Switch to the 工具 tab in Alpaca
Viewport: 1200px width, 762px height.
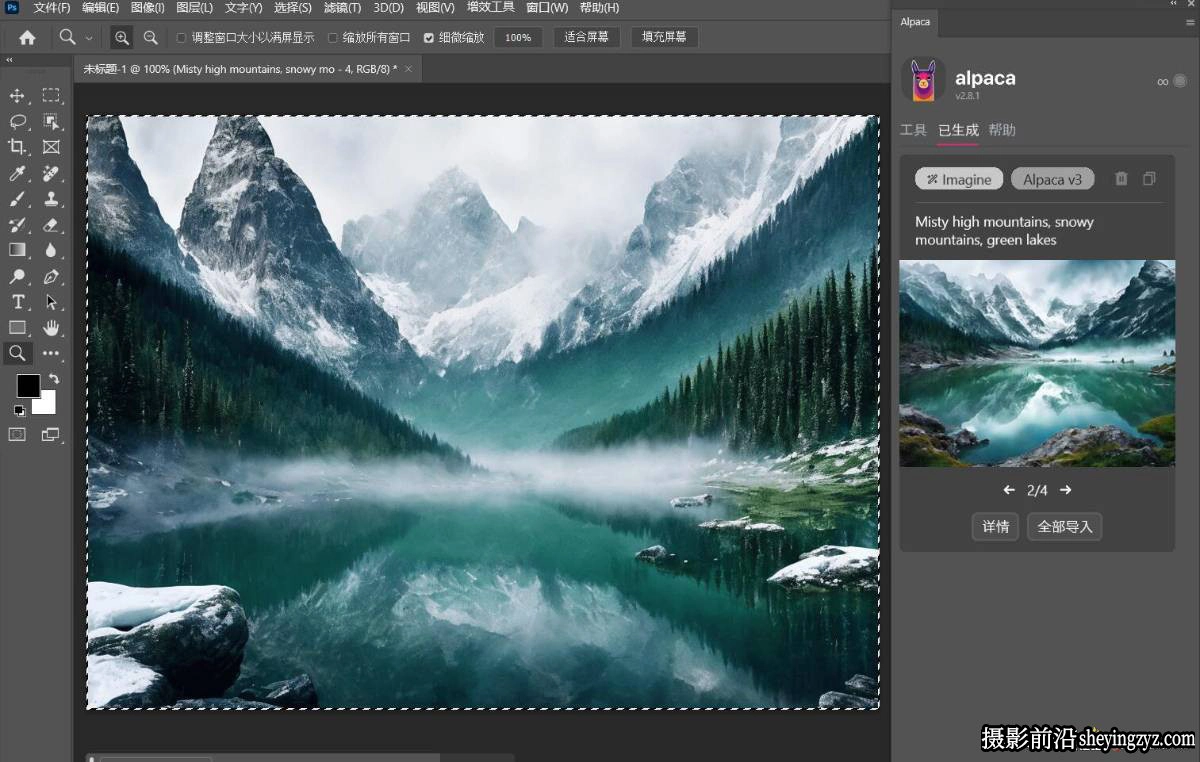pyautogui.click(x=913, y=130)
